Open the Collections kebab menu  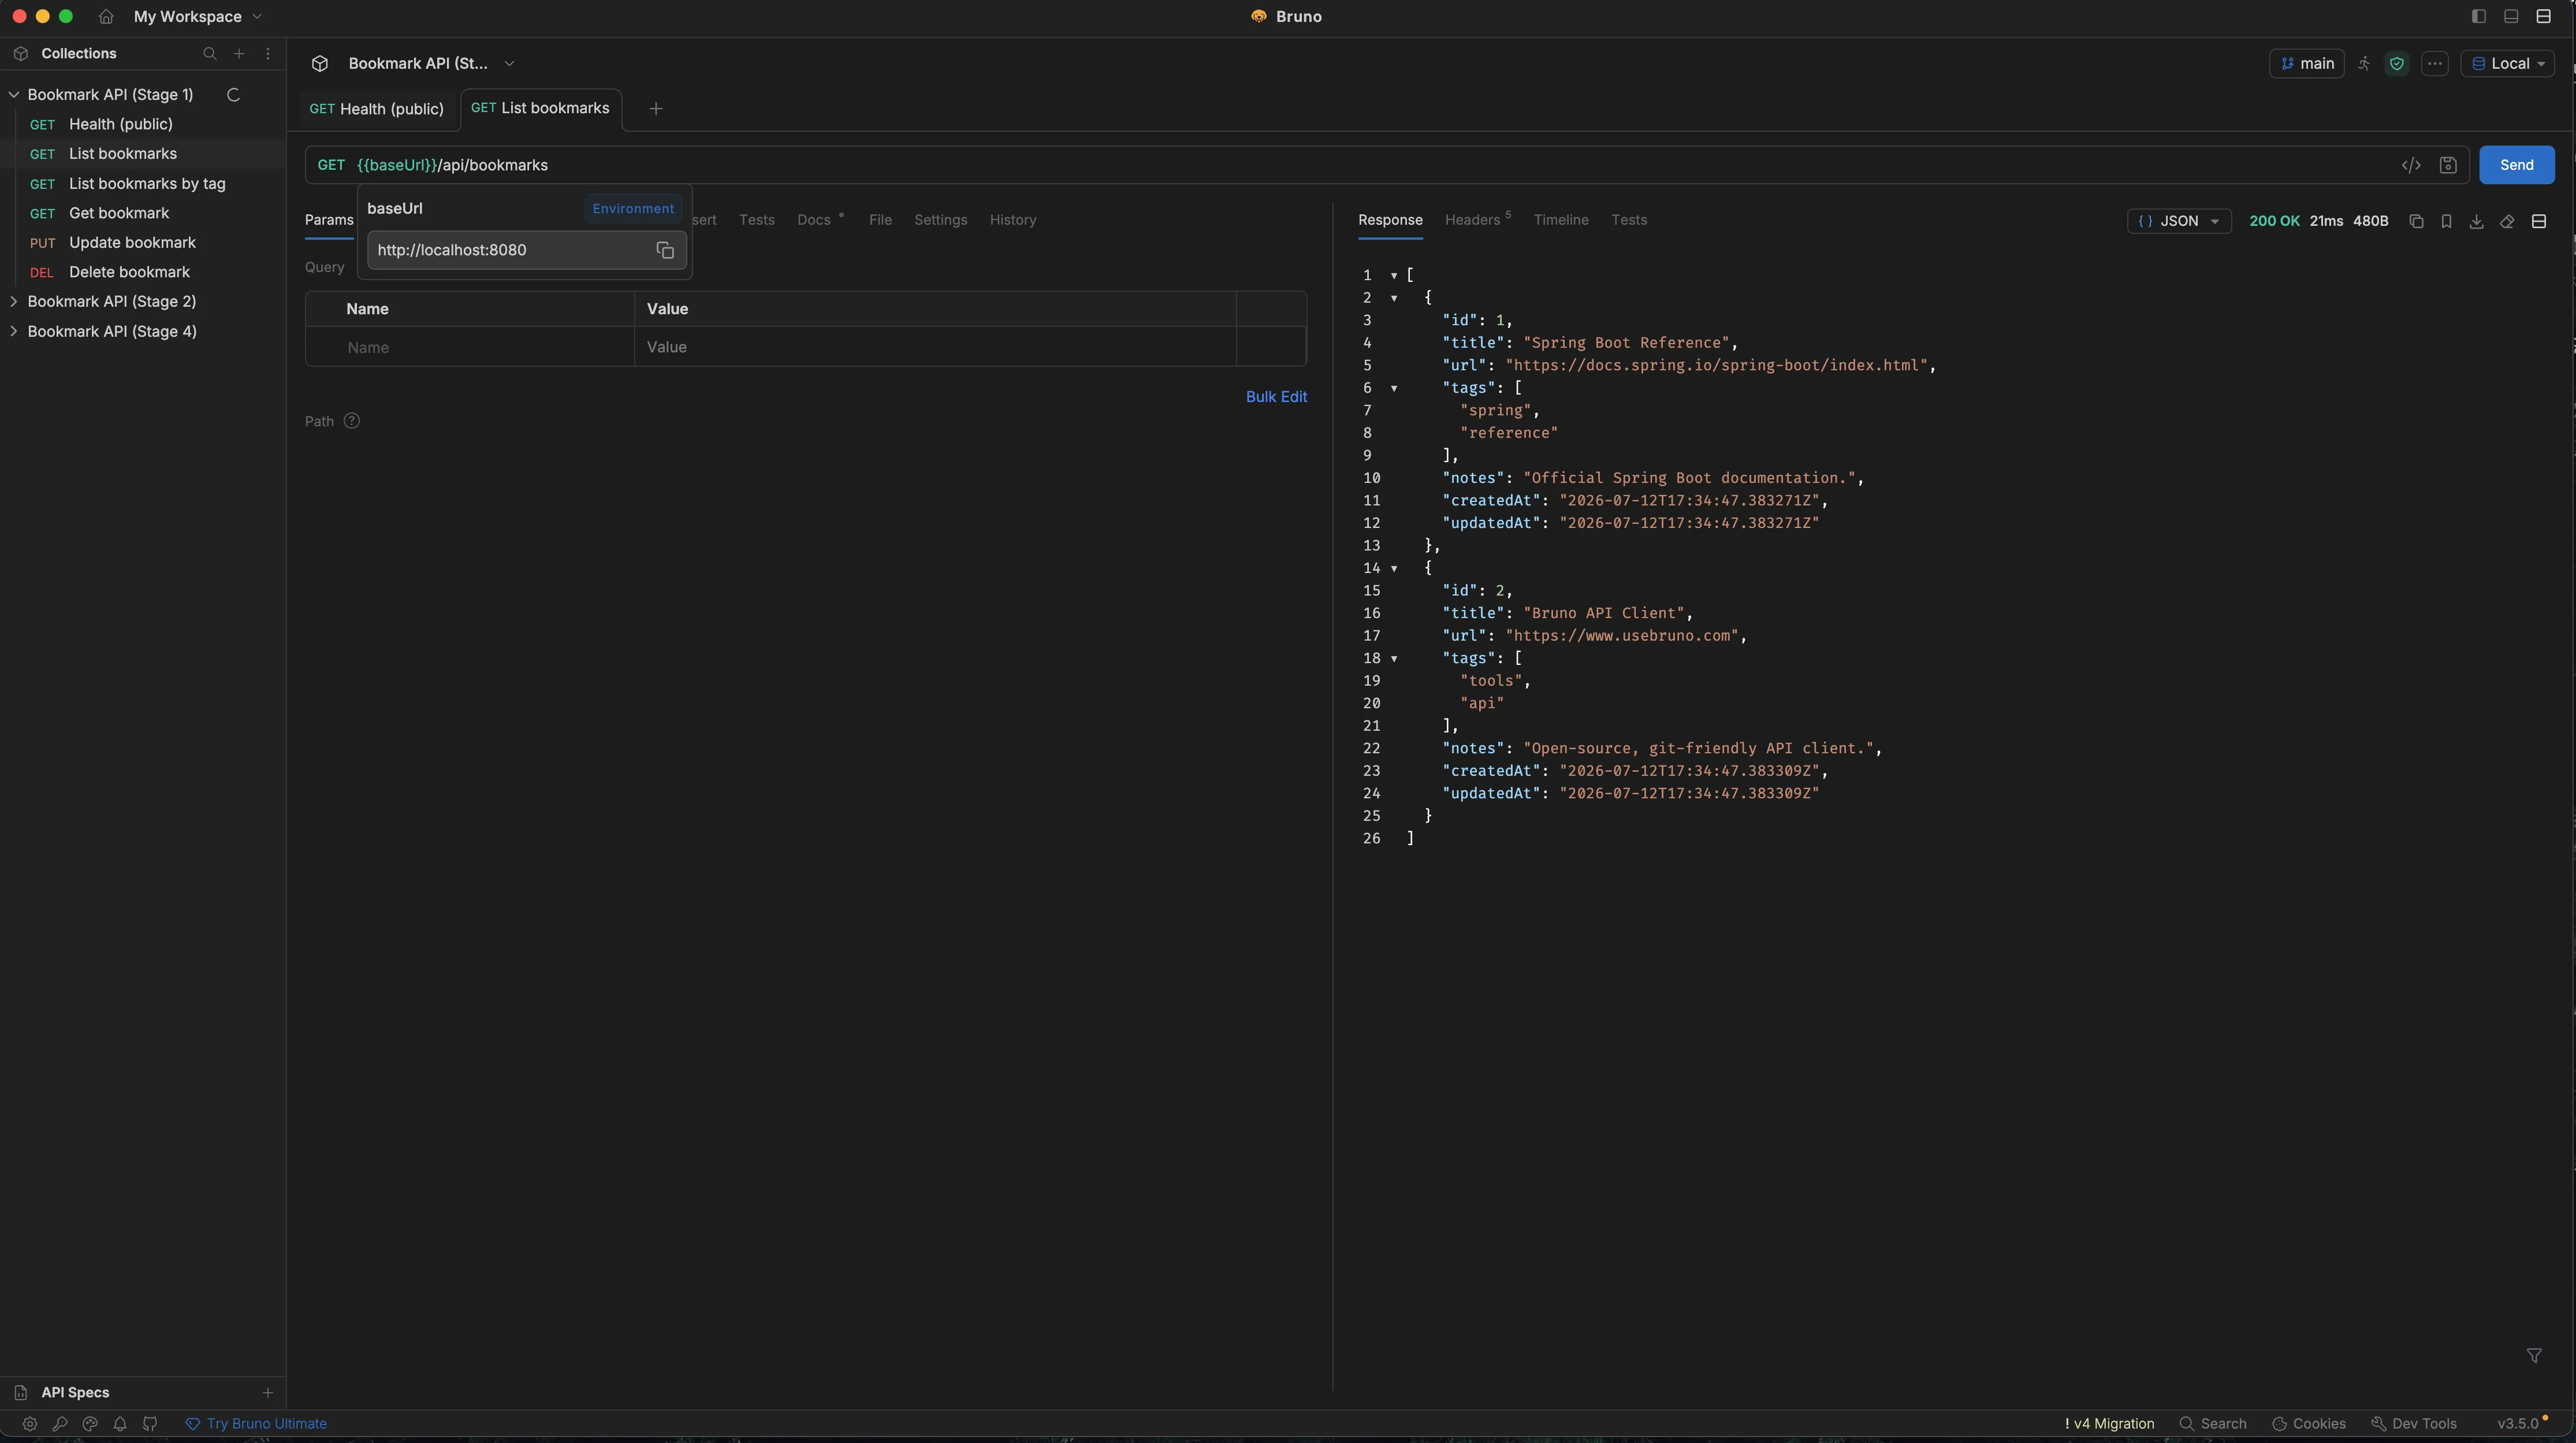click(268, 53)
